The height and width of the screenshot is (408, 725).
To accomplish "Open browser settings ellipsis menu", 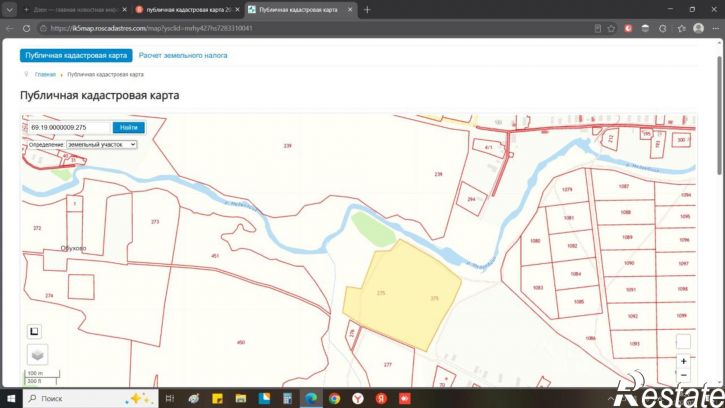I will point(715,28).
